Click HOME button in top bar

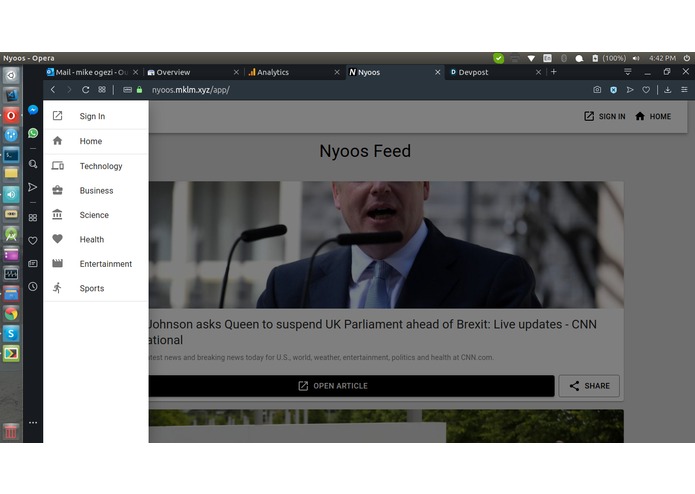coord(653,117)
